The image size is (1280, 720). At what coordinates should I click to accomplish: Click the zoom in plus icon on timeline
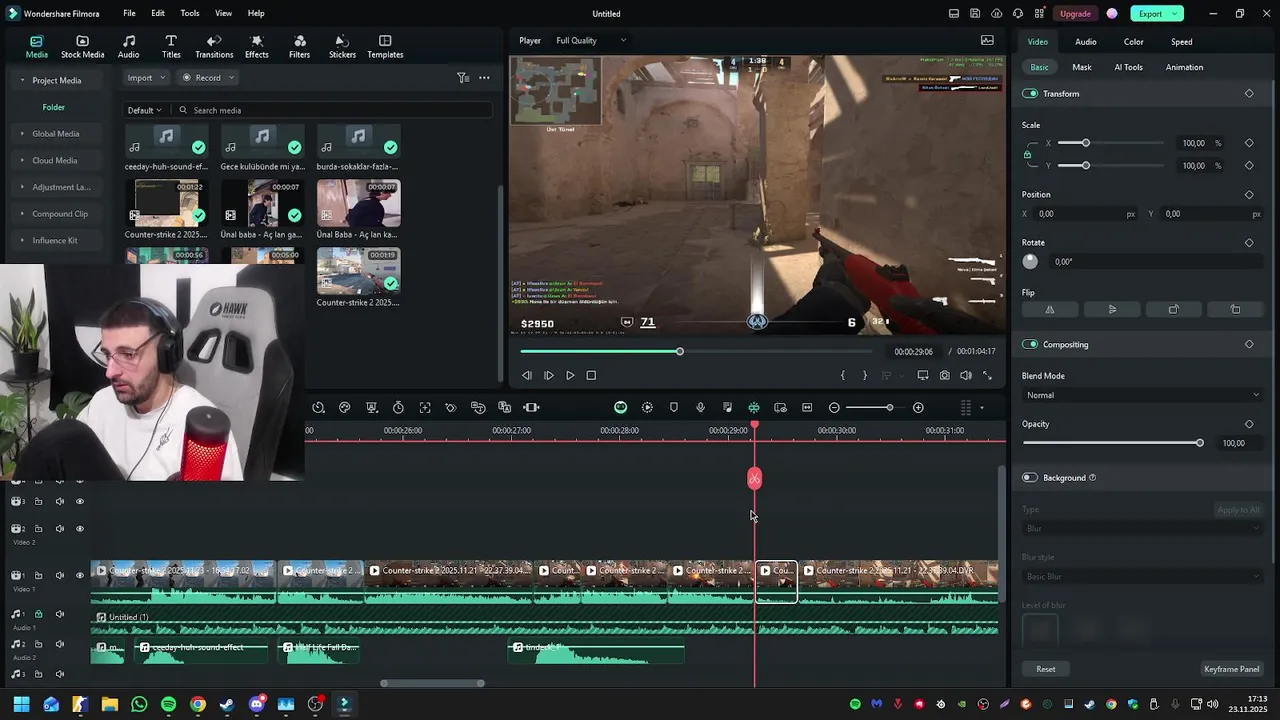point(918,407)
